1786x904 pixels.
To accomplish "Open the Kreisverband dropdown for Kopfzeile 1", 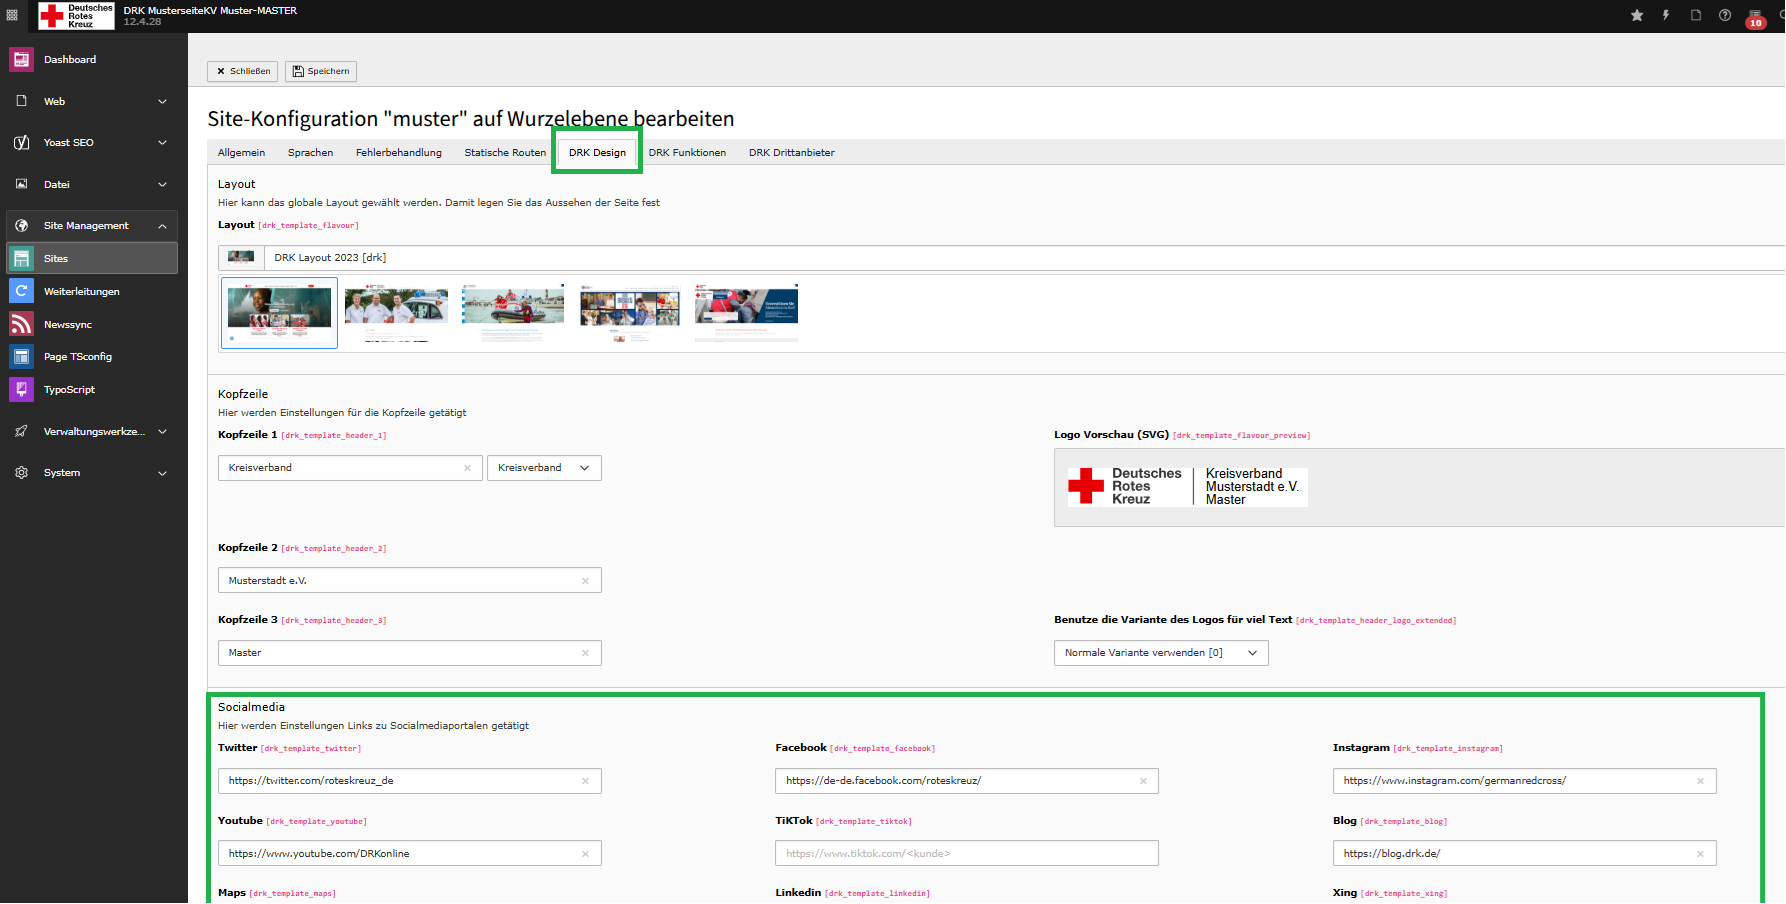I will click(x=544, y=468).
